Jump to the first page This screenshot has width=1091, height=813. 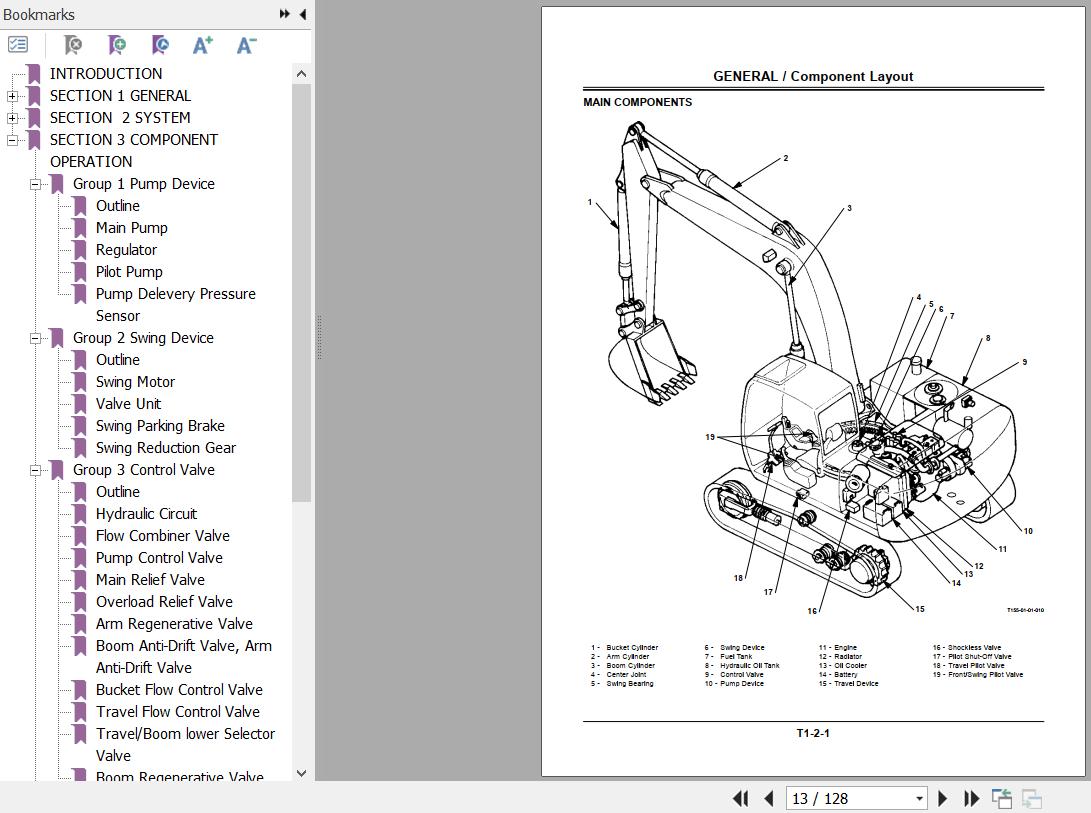point(740,798)
